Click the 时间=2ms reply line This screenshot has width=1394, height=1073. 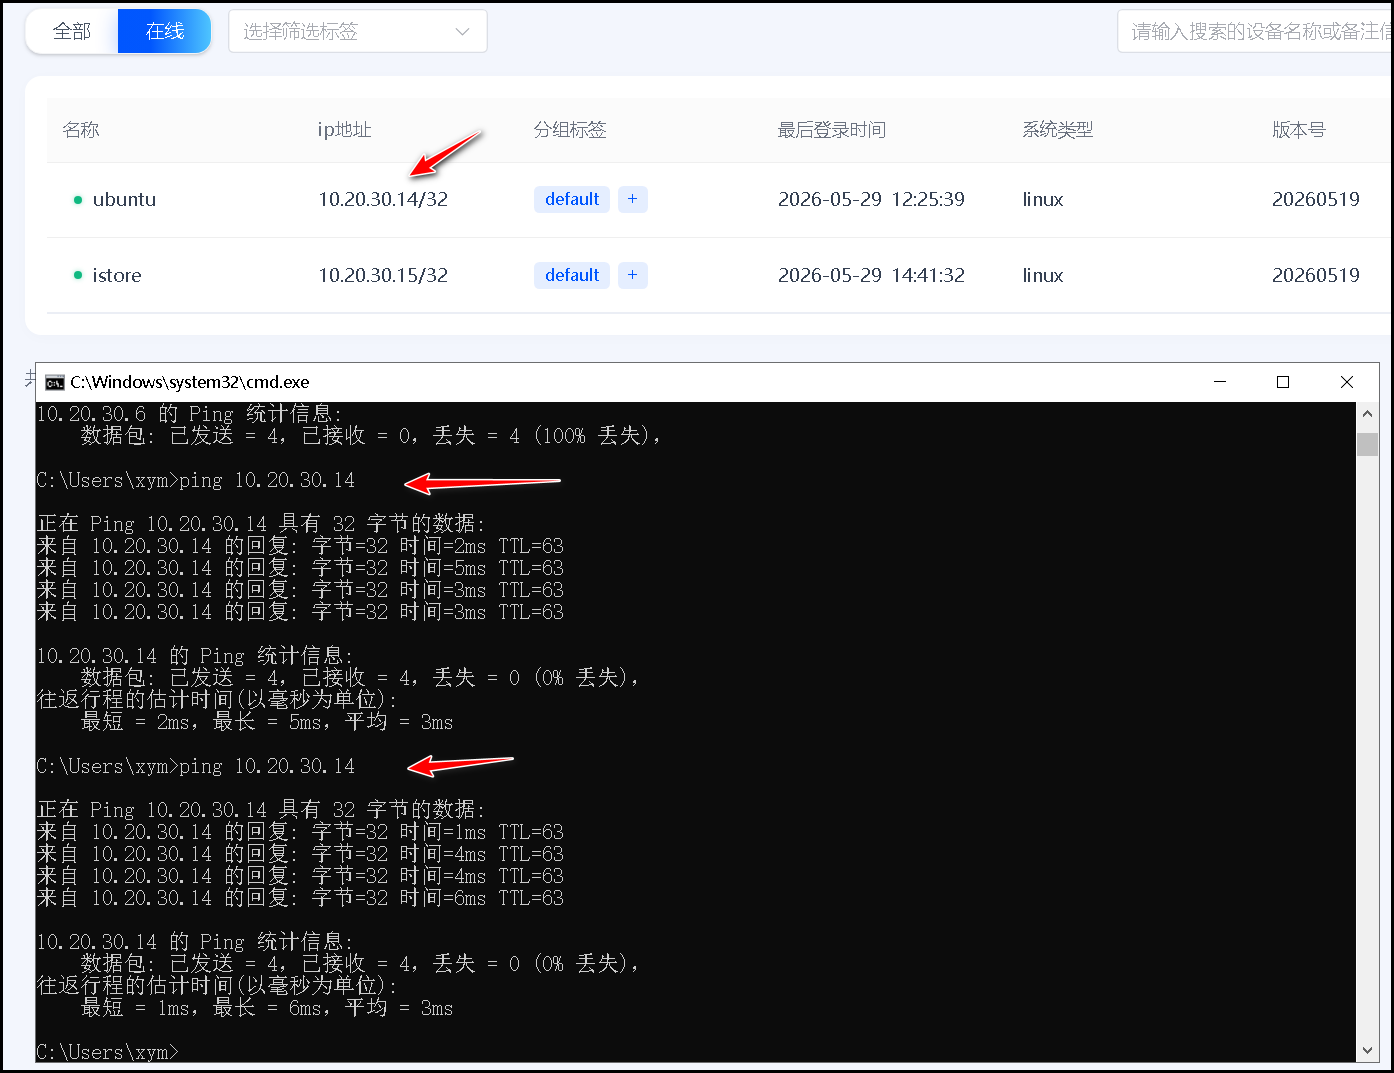(300, 546)
